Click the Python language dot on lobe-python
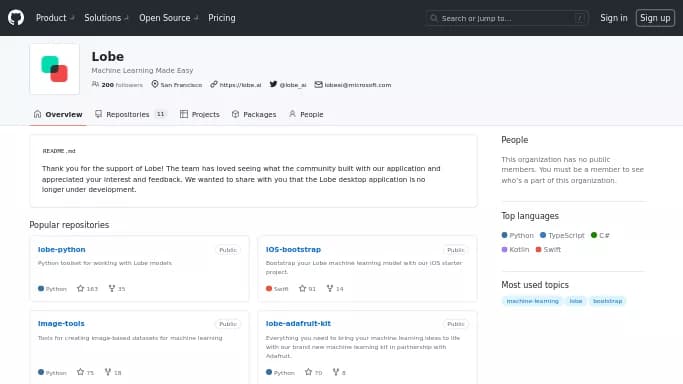The height and width of the screenshot is (384, 683). pos(41,288)
